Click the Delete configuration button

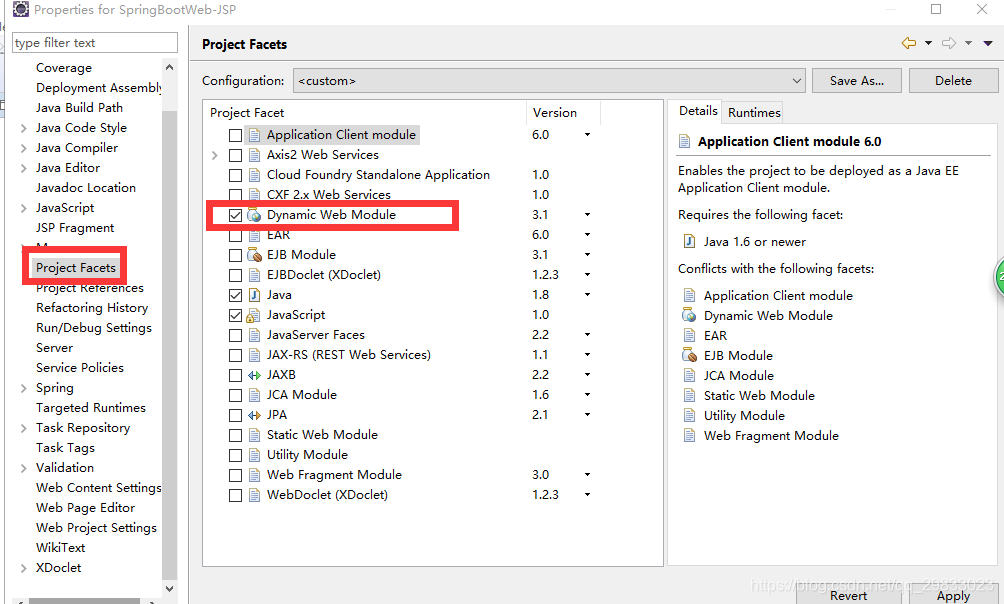pyautogui.click(x=953, y=81)
